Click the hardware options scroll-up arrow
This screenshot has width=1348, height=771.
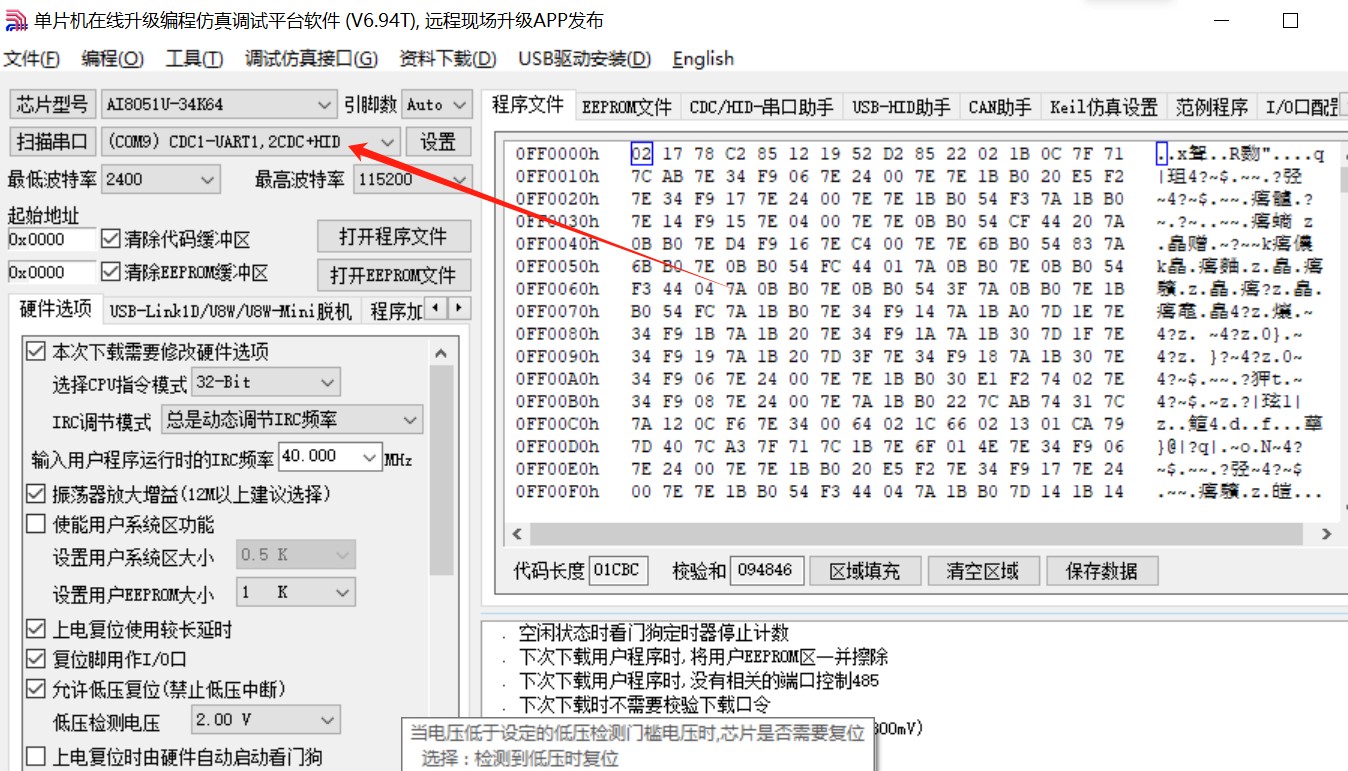(441, 353)
